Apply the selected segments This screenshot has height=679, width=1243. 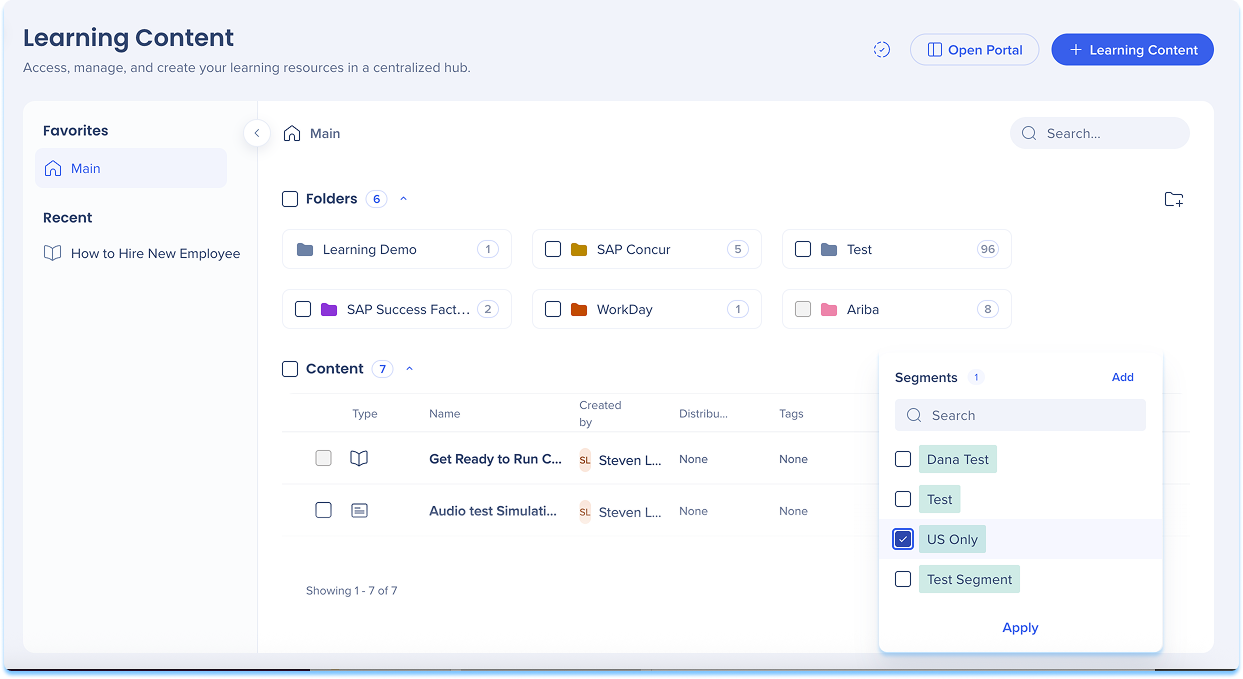1020,628
